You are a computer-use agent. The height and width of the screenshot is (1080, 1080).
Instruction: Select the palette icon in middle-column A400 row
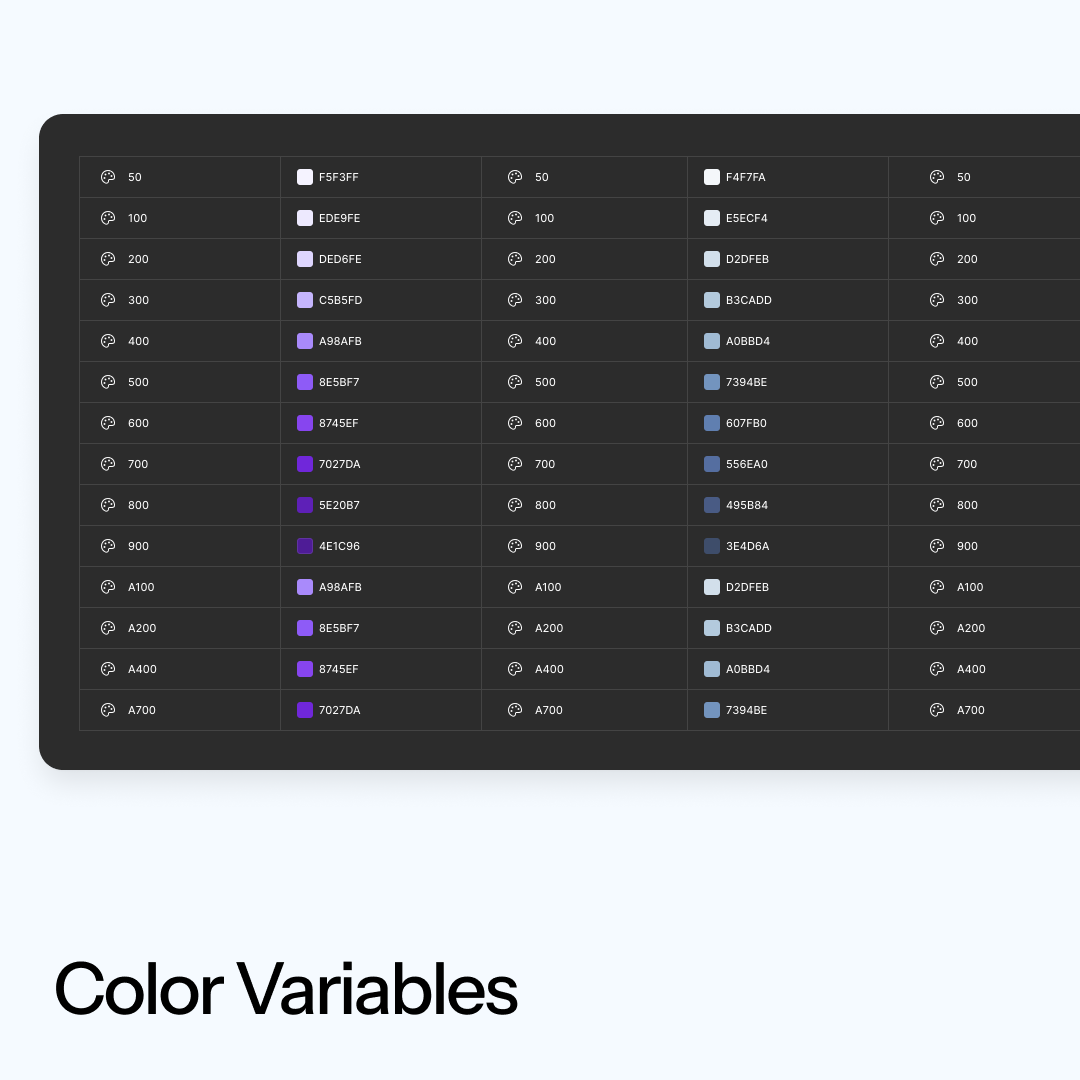515,669
